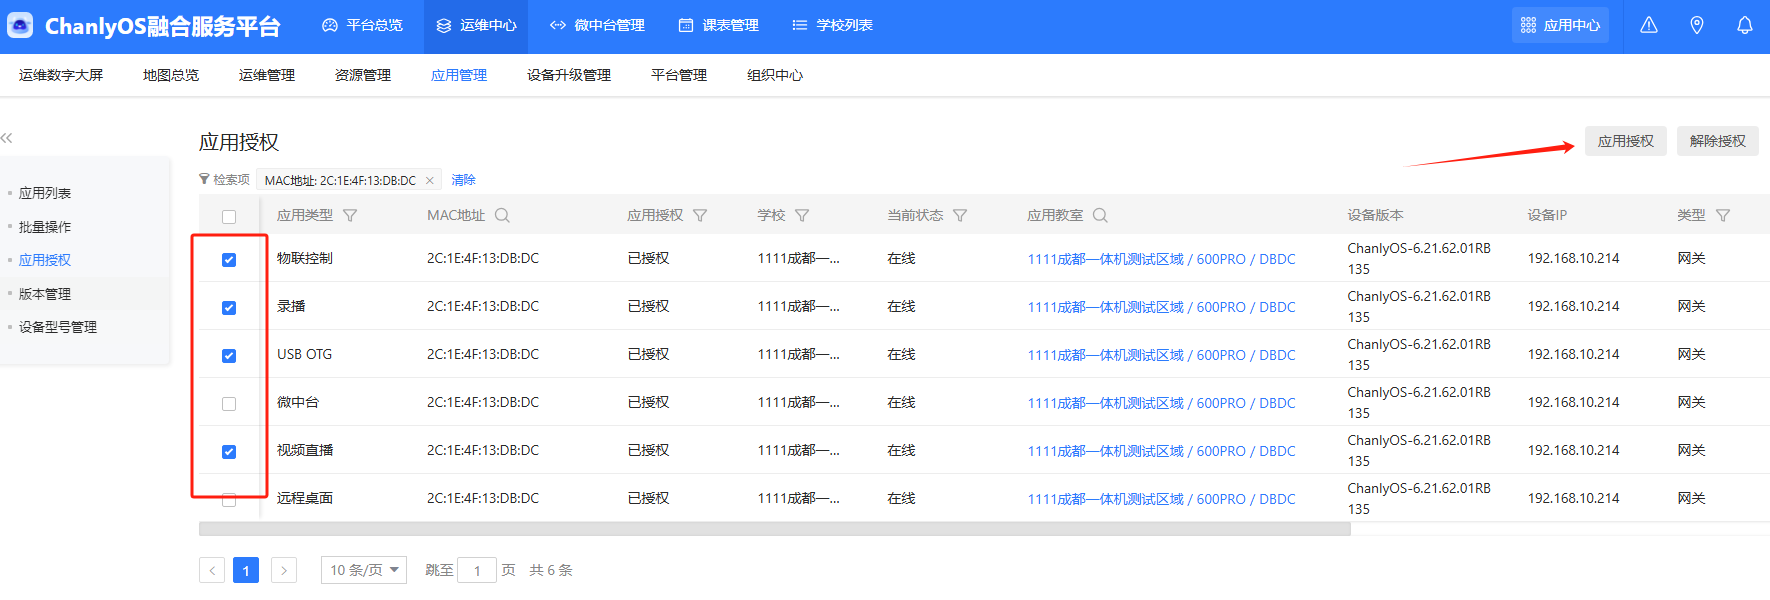Click the 清除 link to clear filters

pos(463,180)
